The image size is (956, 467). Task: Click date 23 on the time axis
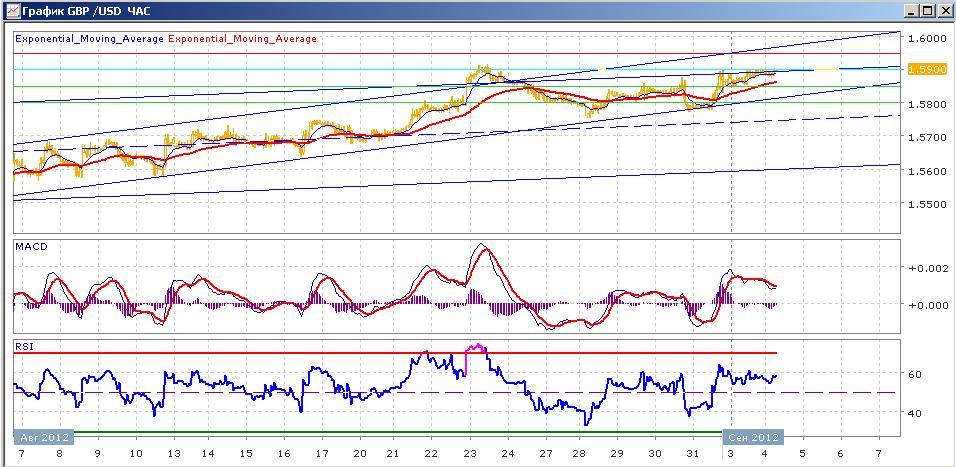(469, 454)
